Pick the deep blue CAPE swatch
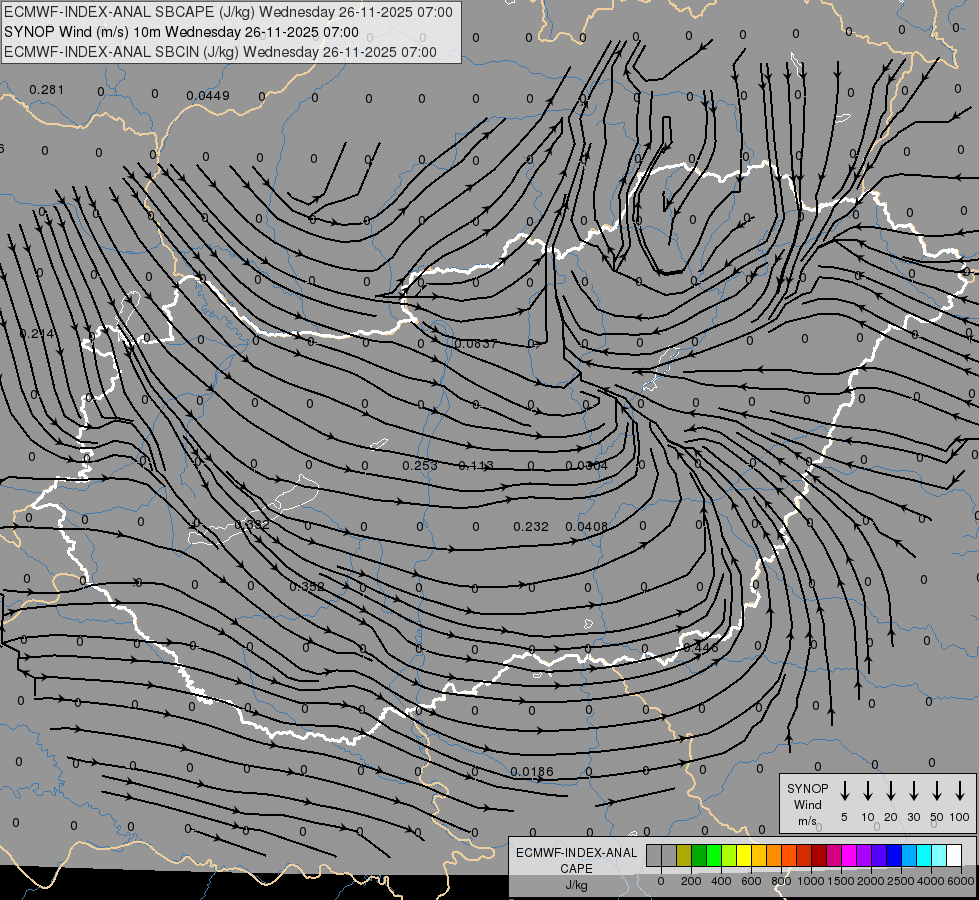This screenshot has height=900, width=979. click(x=893, y=856)
